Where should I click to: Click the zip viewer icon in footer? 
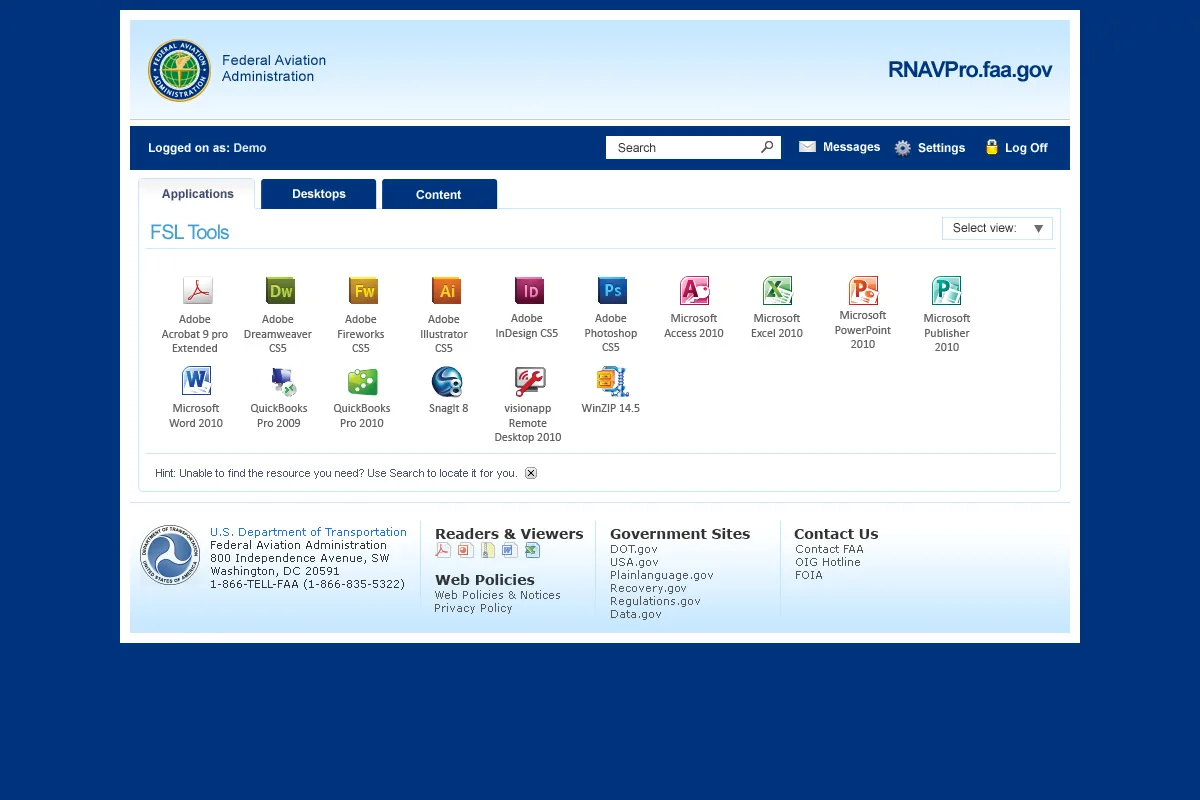click(488, 550)
